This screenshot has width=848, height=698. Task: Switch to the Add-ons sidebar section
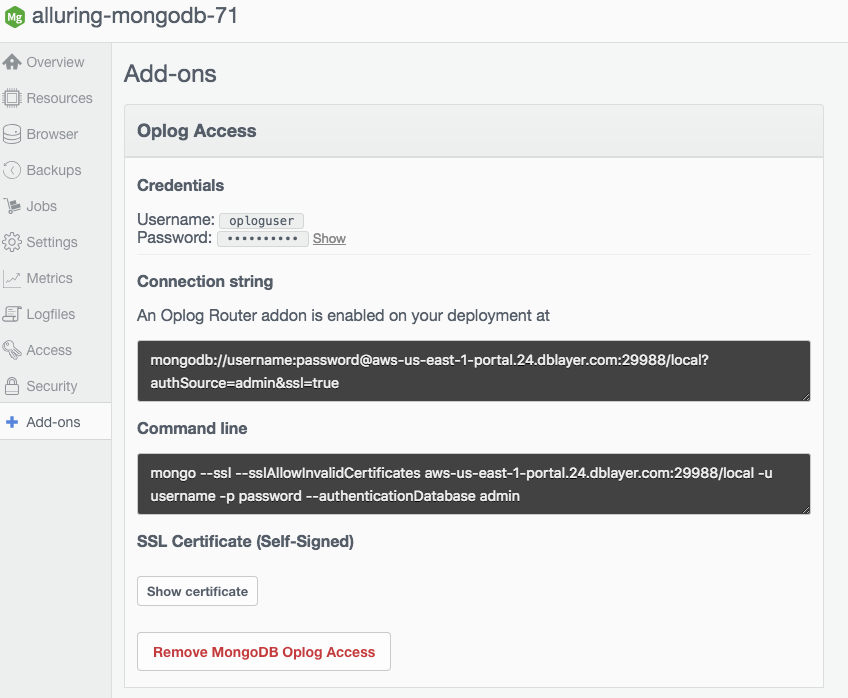click(x=52, y=421)
